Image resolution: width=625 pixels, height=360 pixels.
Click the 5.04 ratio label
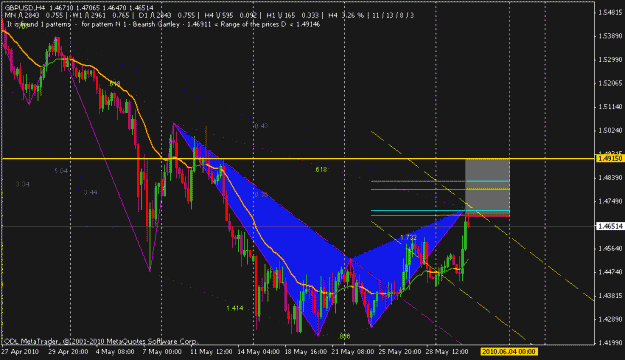point(61,171)
